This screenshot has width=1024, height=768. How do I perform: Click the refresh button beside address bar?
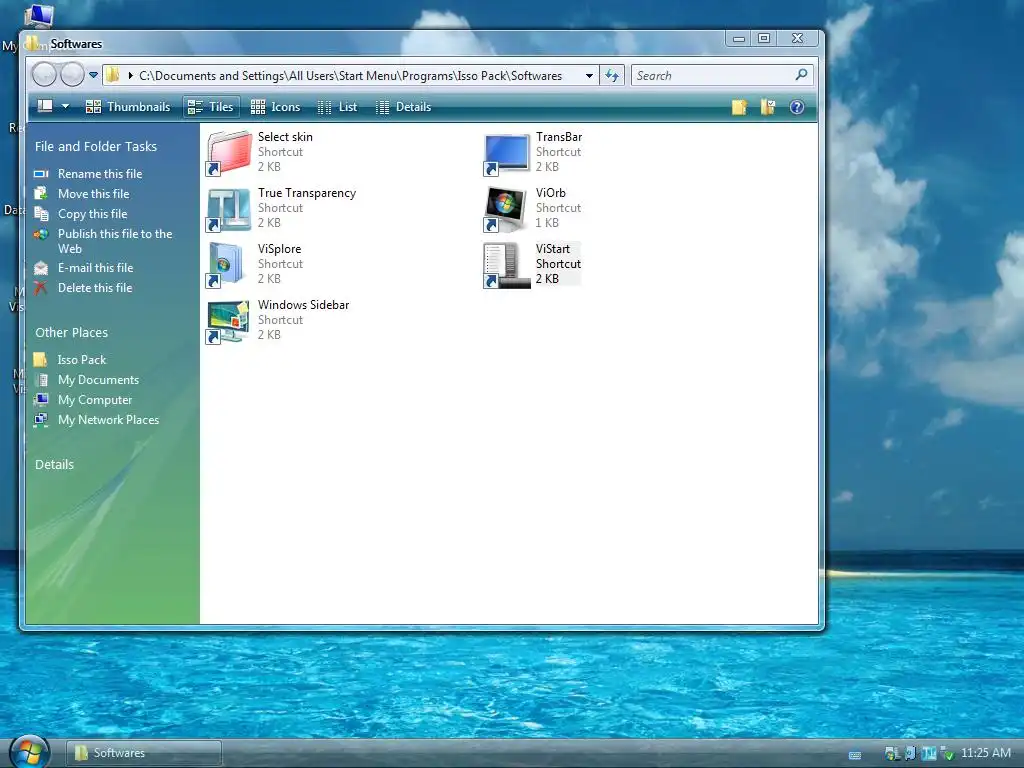pyautogui.click(x=612, y=76)
